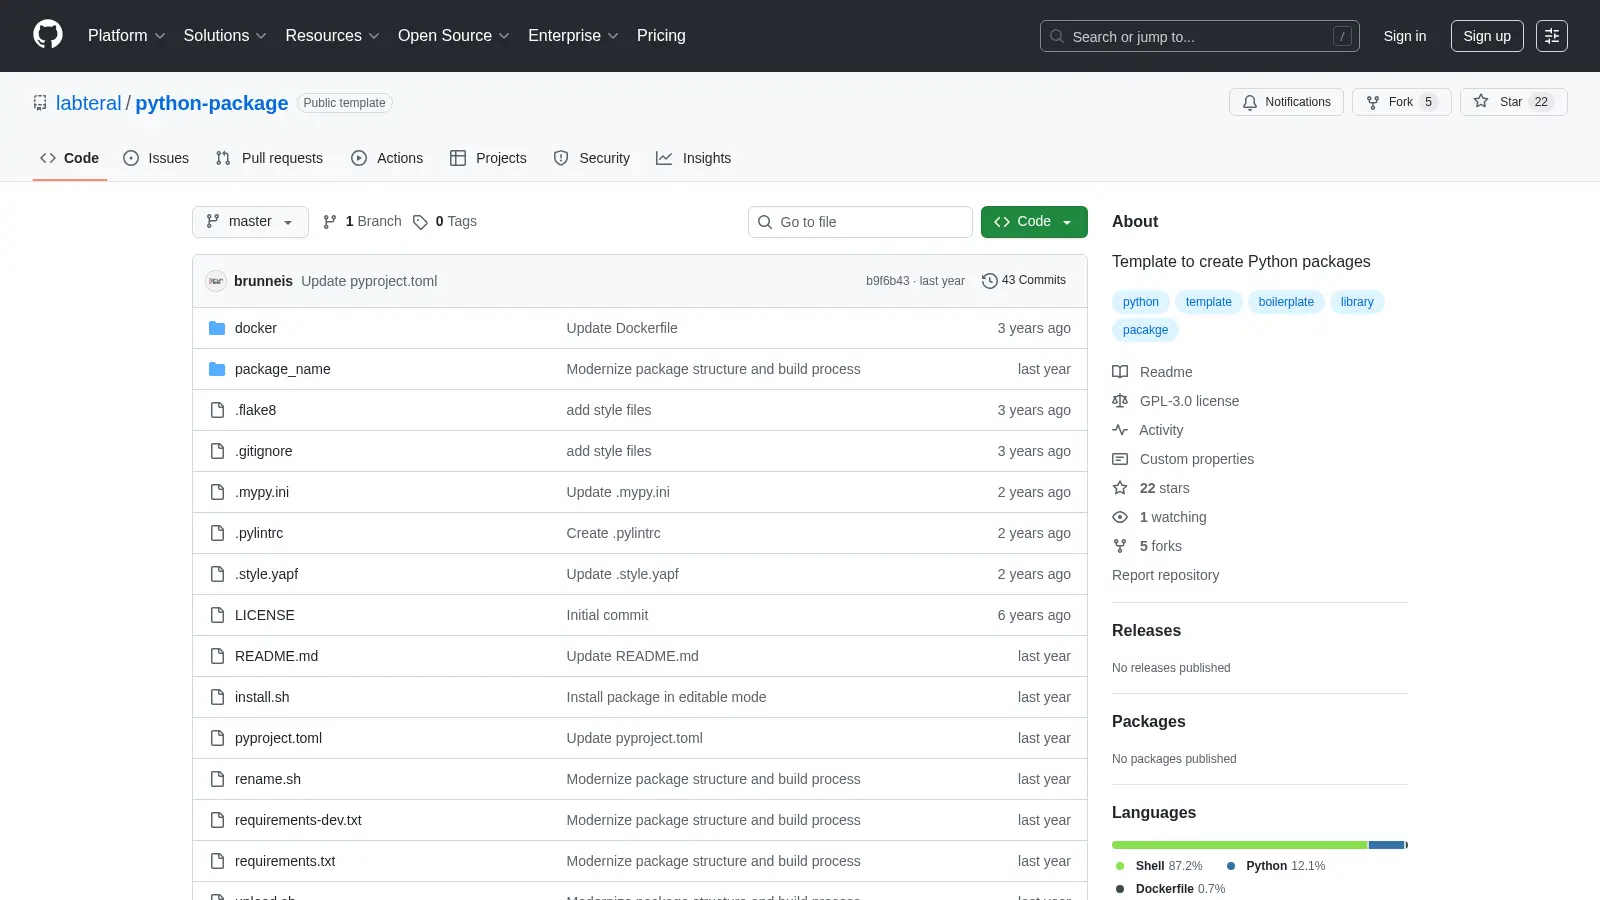
Task: Click the book icon beside Readme
Action: [1120, 372]
